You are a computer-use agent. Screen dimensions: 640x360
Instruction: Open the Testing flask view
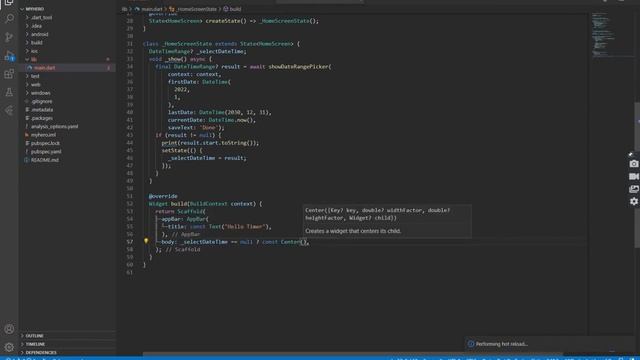tap(9, 92)
